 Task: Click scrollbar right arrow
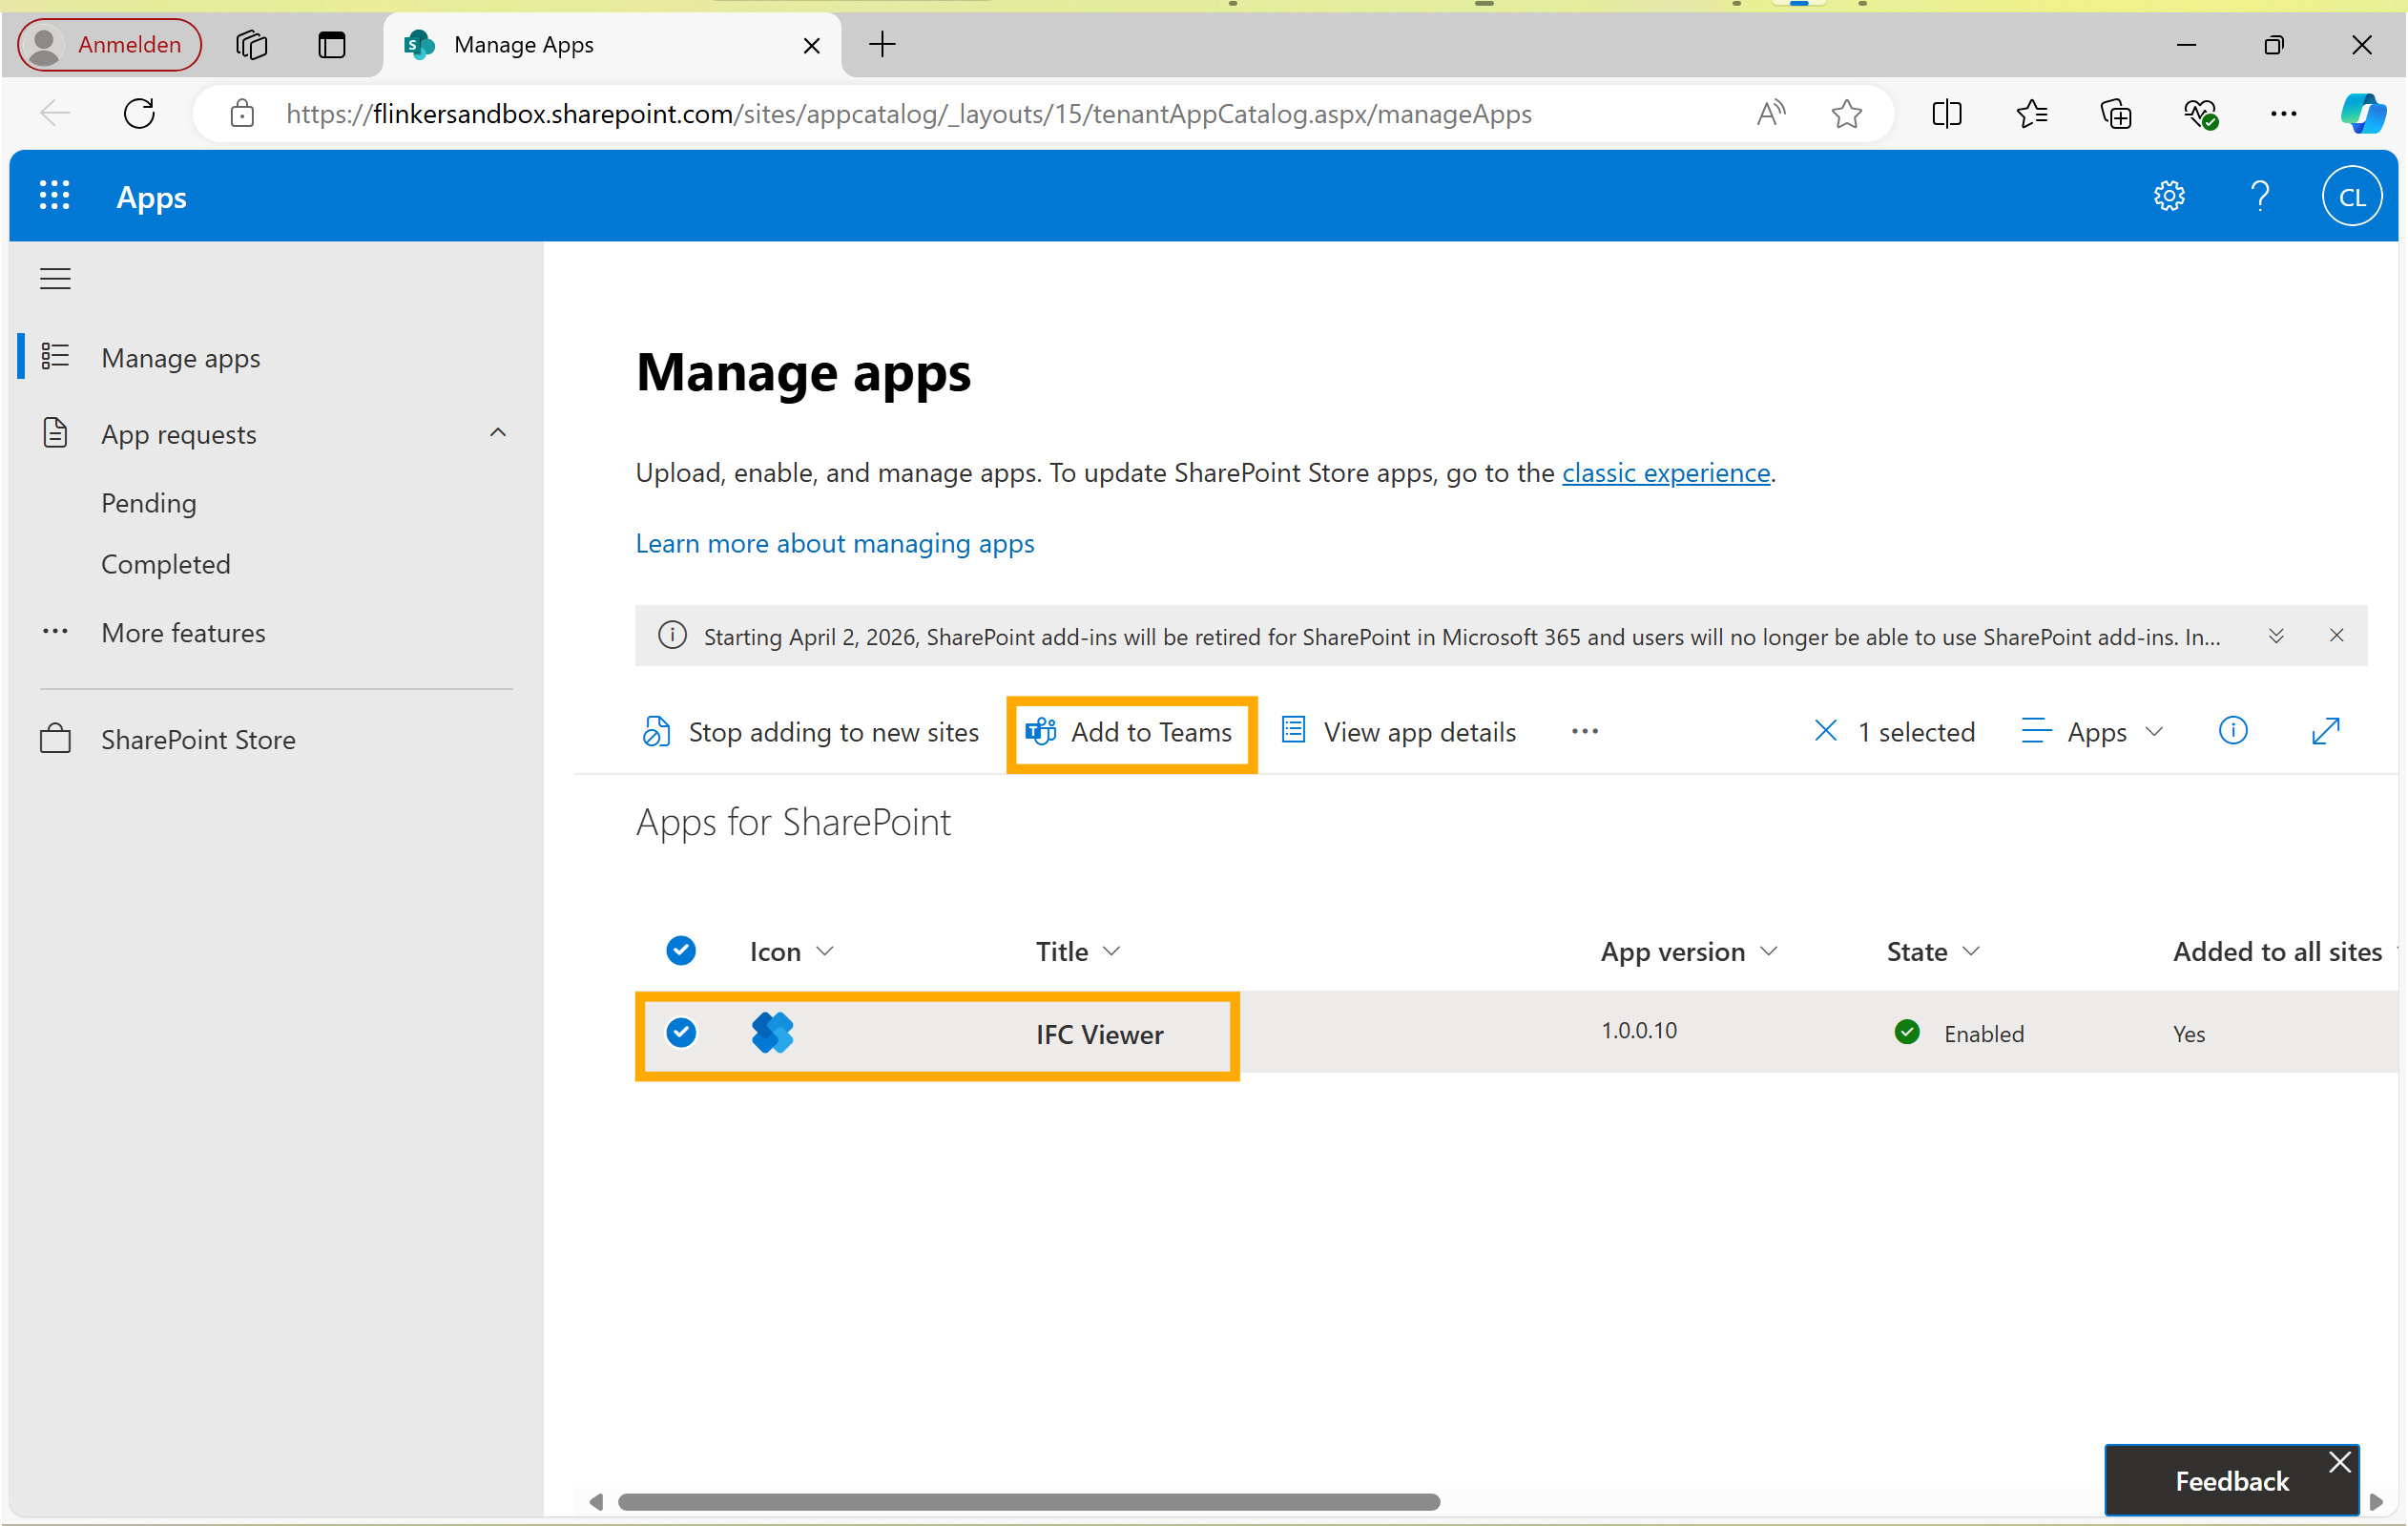coord(2376,1501)
